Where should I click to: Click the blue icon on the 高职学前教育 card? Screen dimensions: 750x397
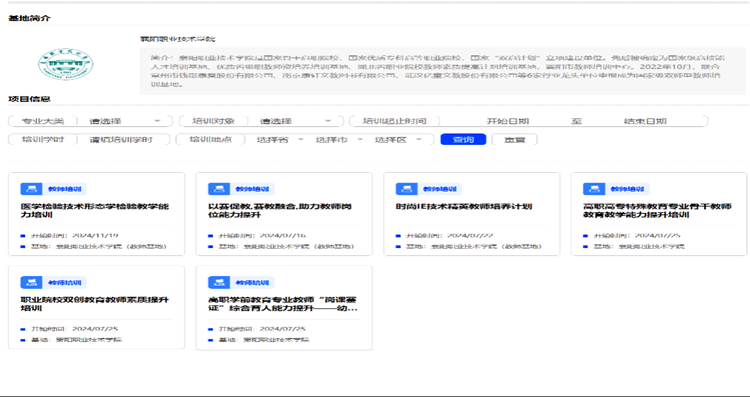(219, 282)
